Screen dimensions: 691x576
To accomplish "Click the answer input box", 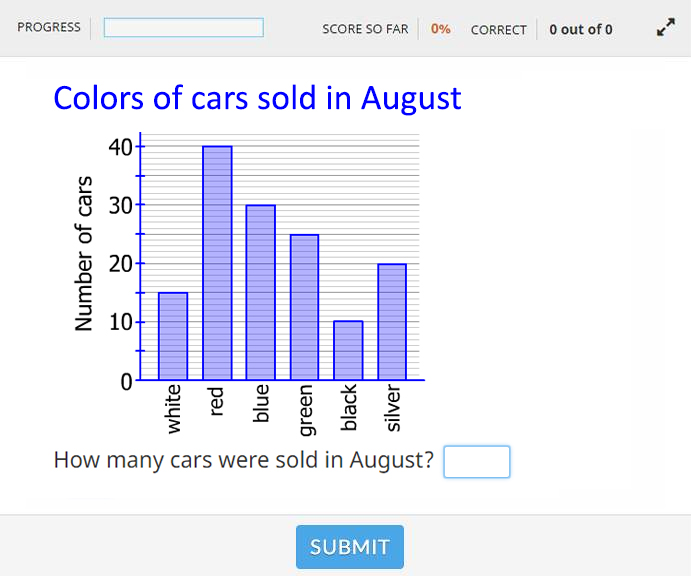I will coord(477,461).
